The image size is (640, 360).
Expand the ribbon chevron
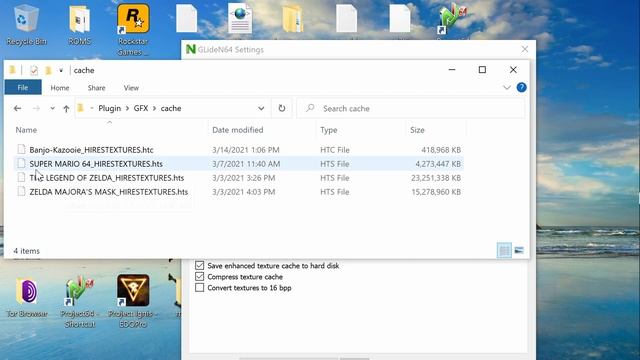(x=507, y=87)
